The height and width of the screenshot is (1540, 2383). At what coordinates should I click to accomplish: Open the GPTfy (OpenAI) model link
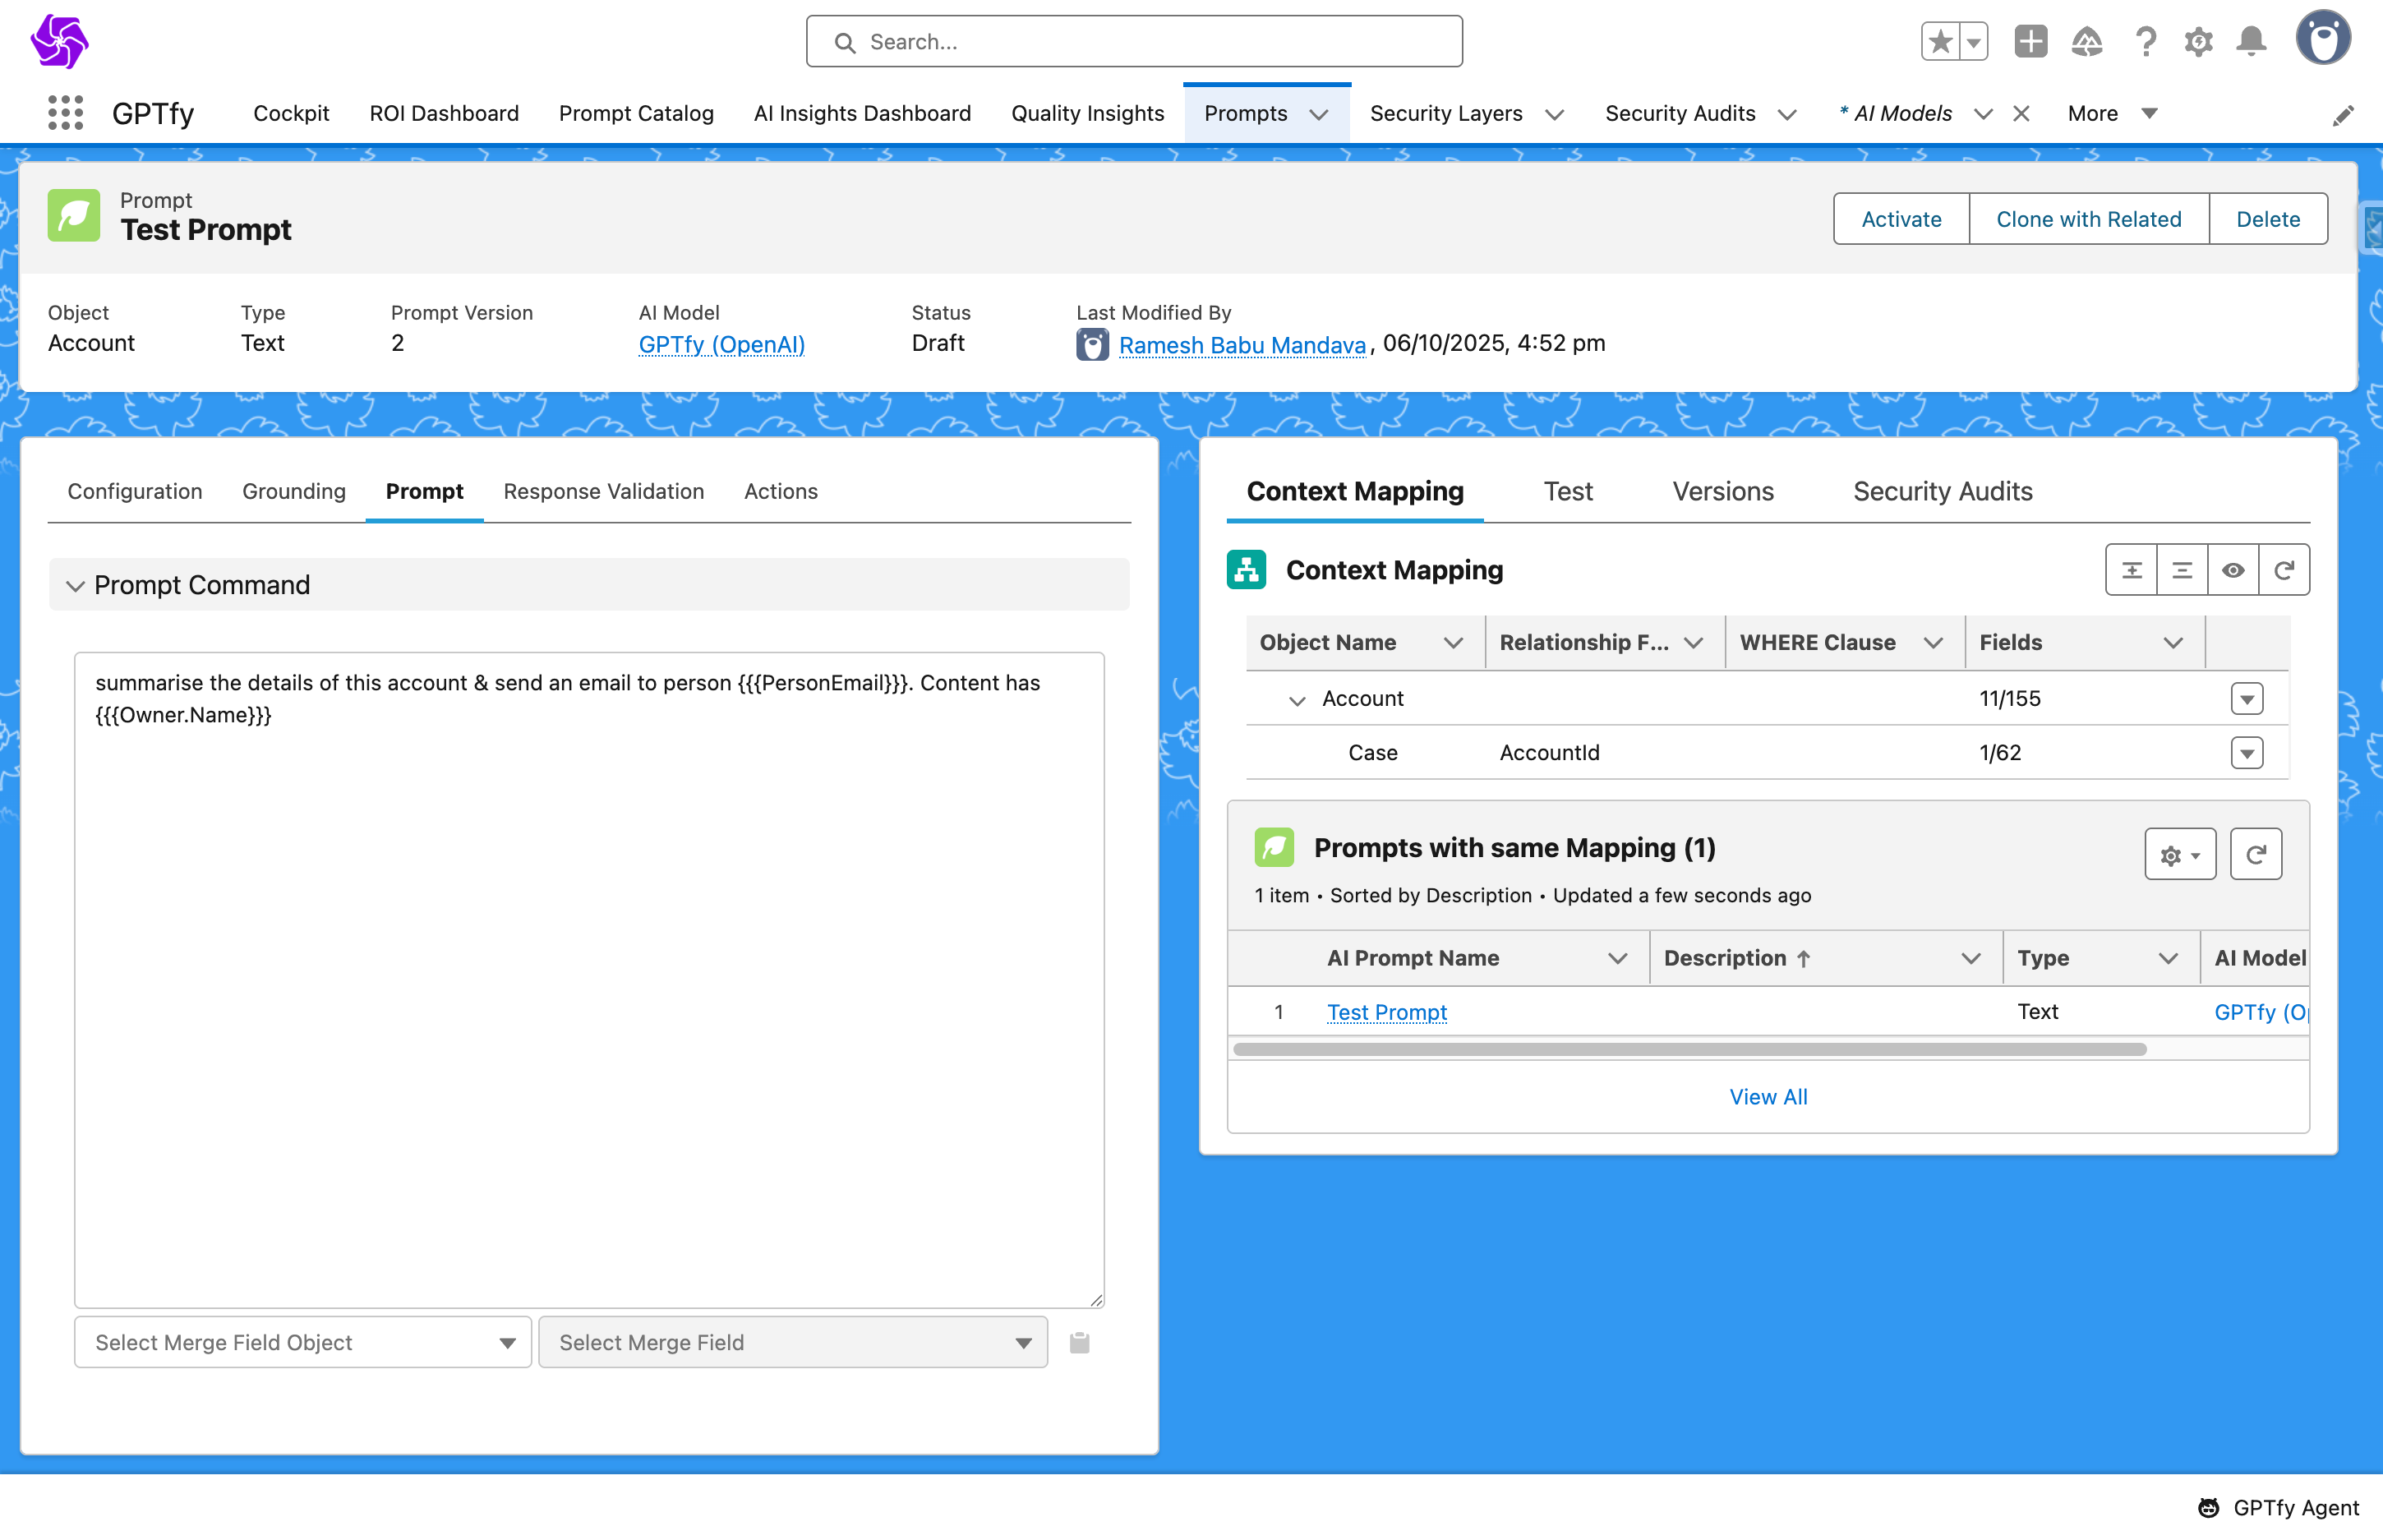click(x=721, y=344)
